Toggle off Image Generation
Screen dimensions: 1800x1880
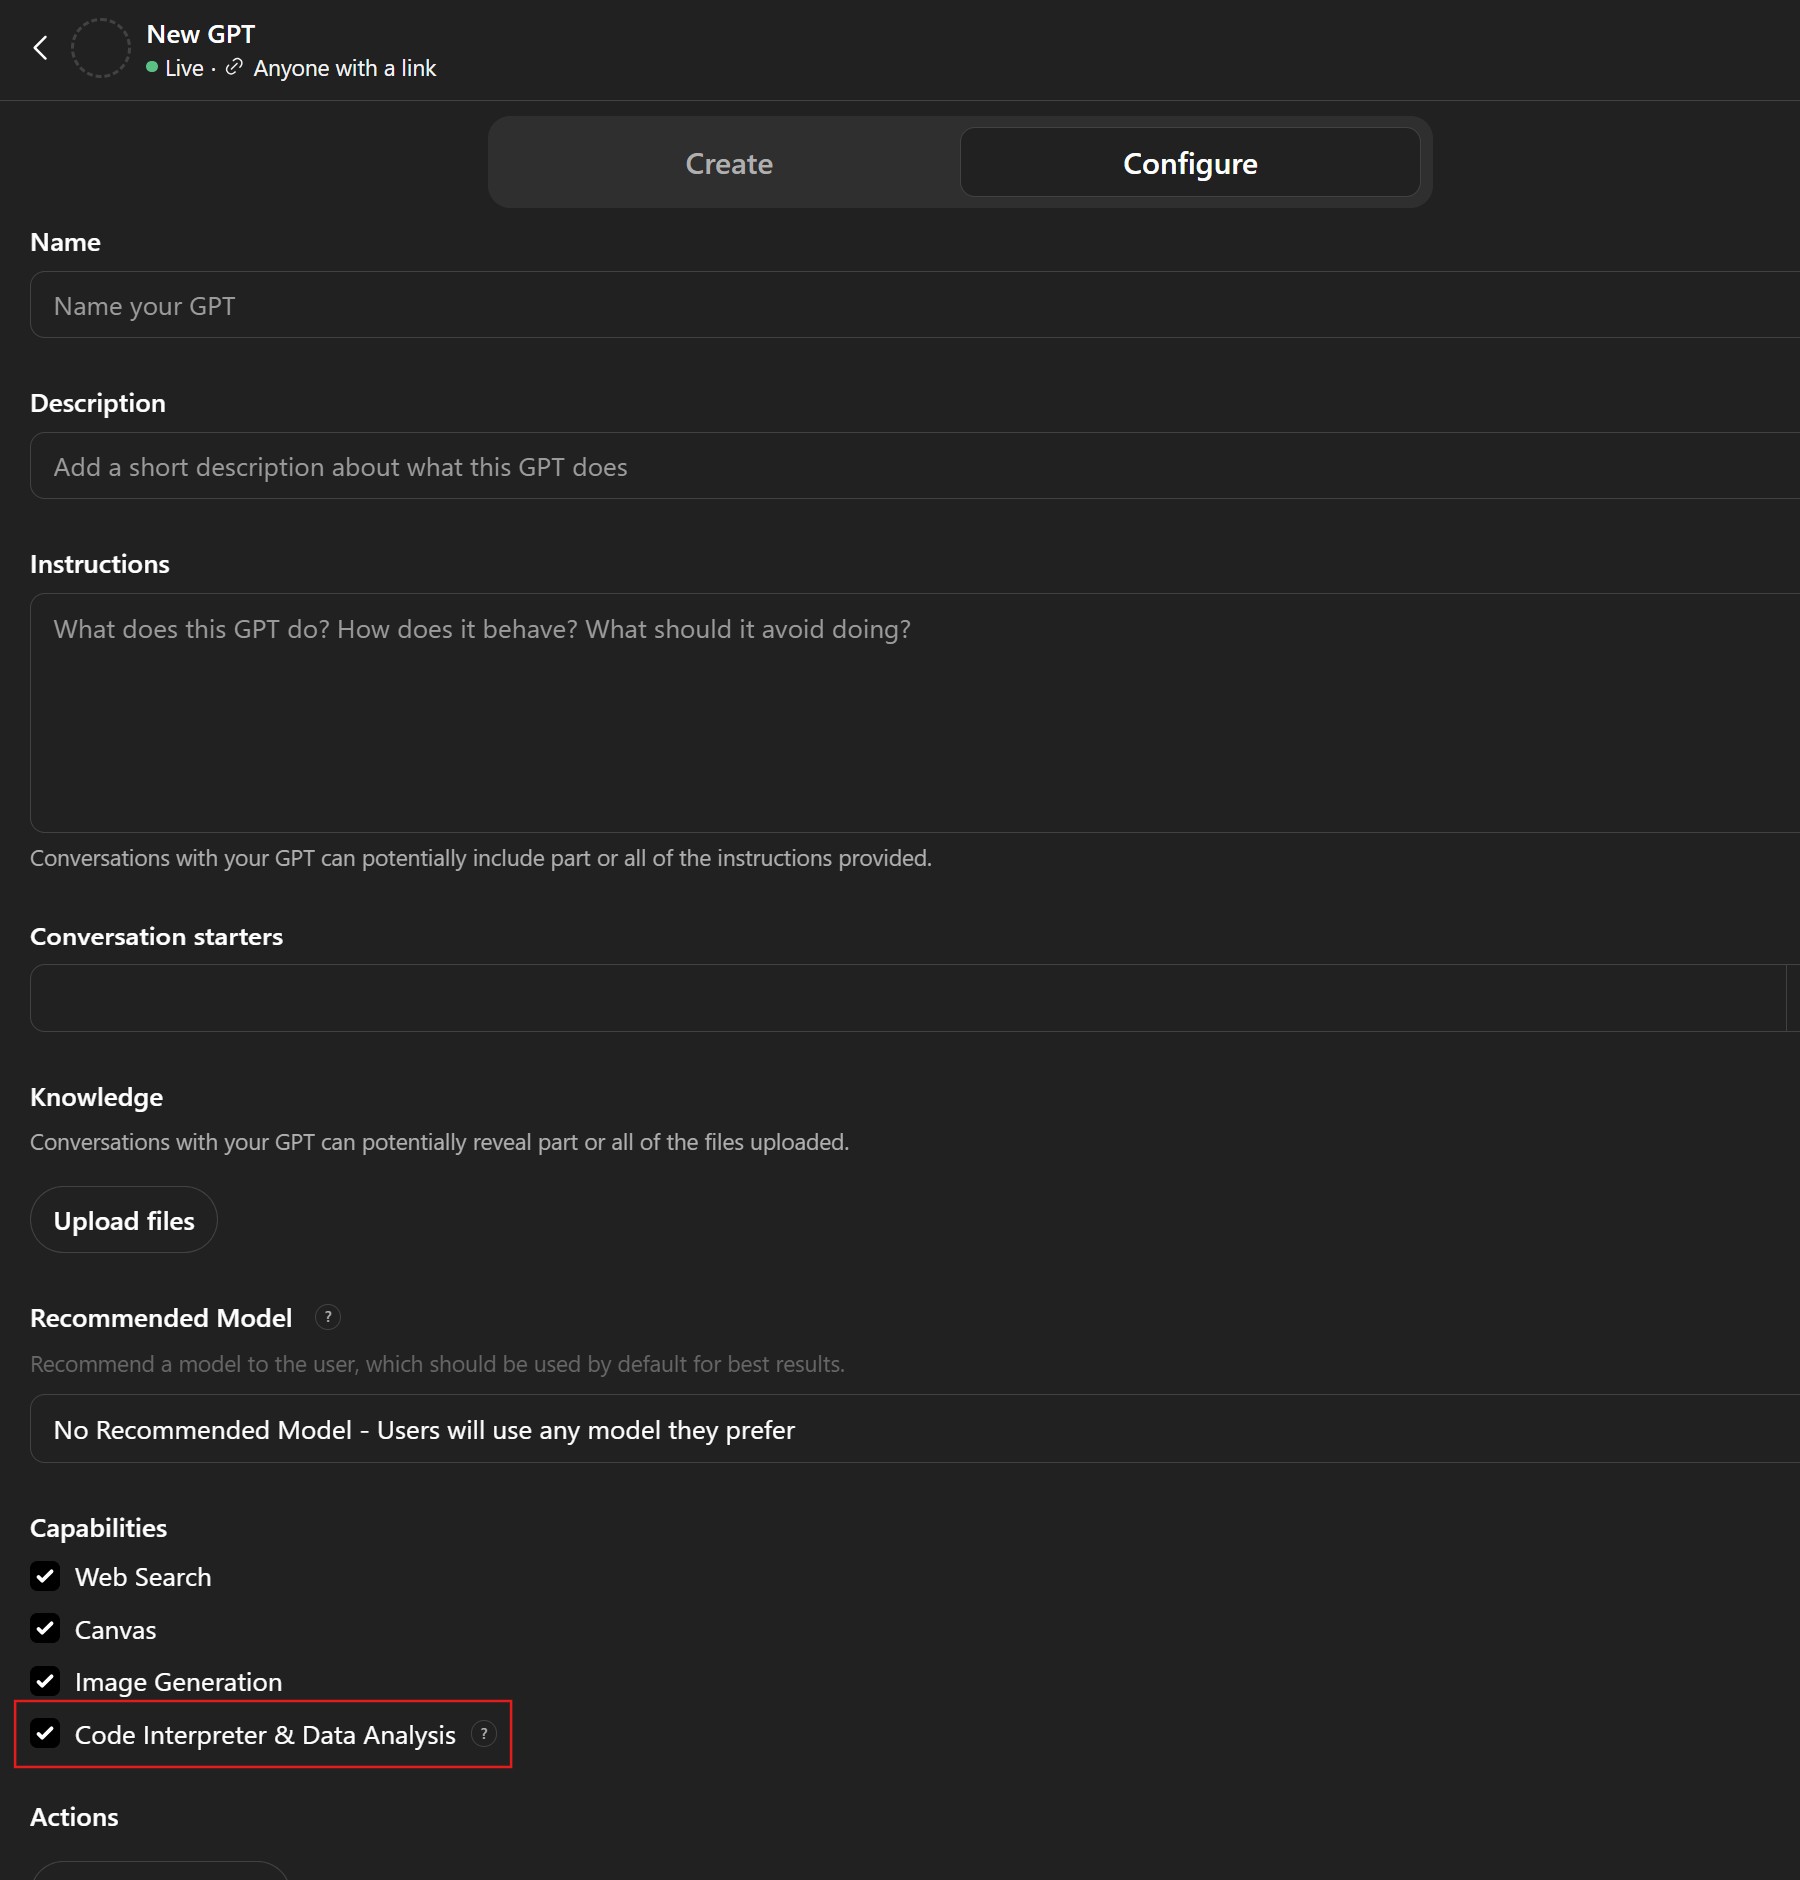45,1683
